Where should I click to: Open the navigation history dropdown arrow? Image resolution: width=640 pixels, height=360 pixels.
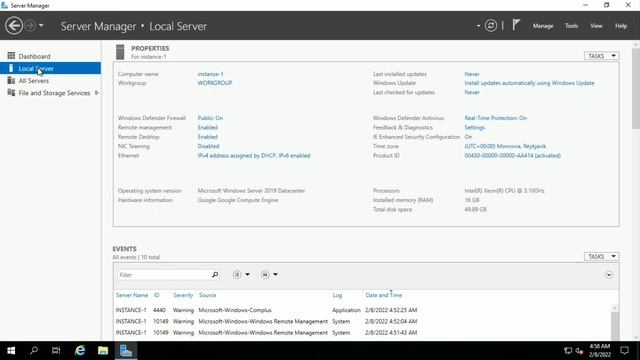point(41,26)
